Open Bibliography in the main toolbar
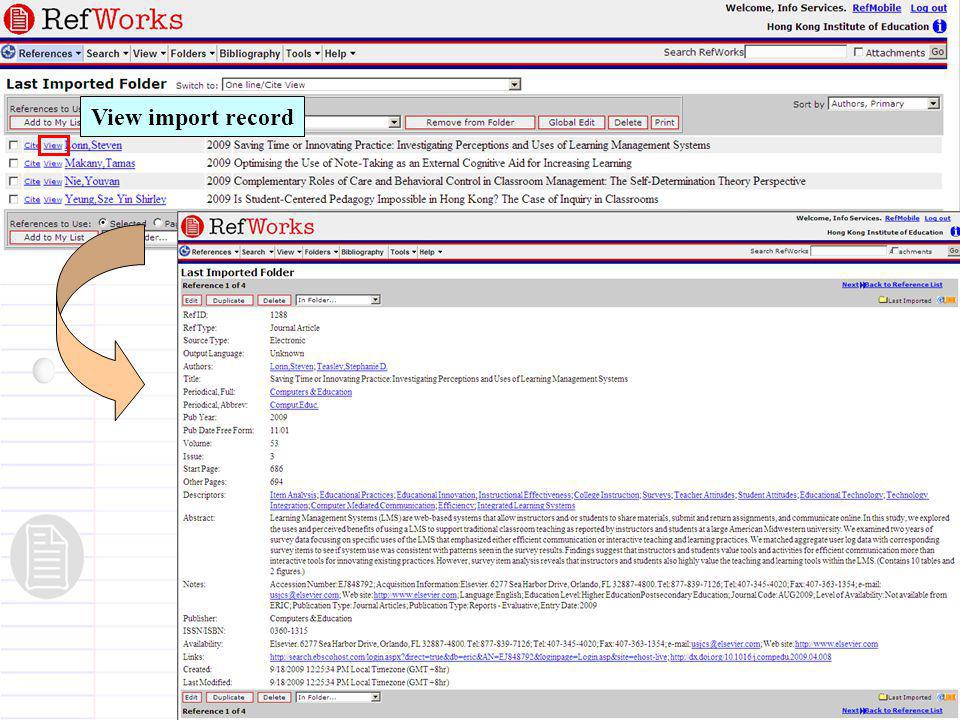The image size is (960, 720). tap(250, 53)
